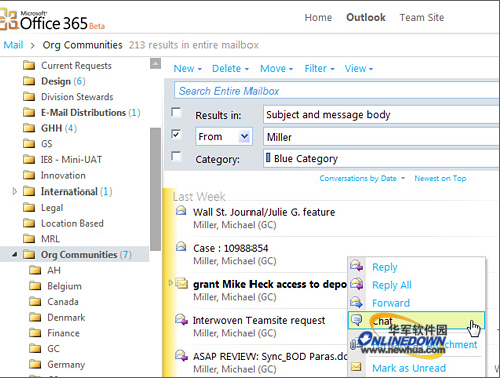500x378 pixels.
Task: Choose Mark as Unread from context menu
Action: 409,368
